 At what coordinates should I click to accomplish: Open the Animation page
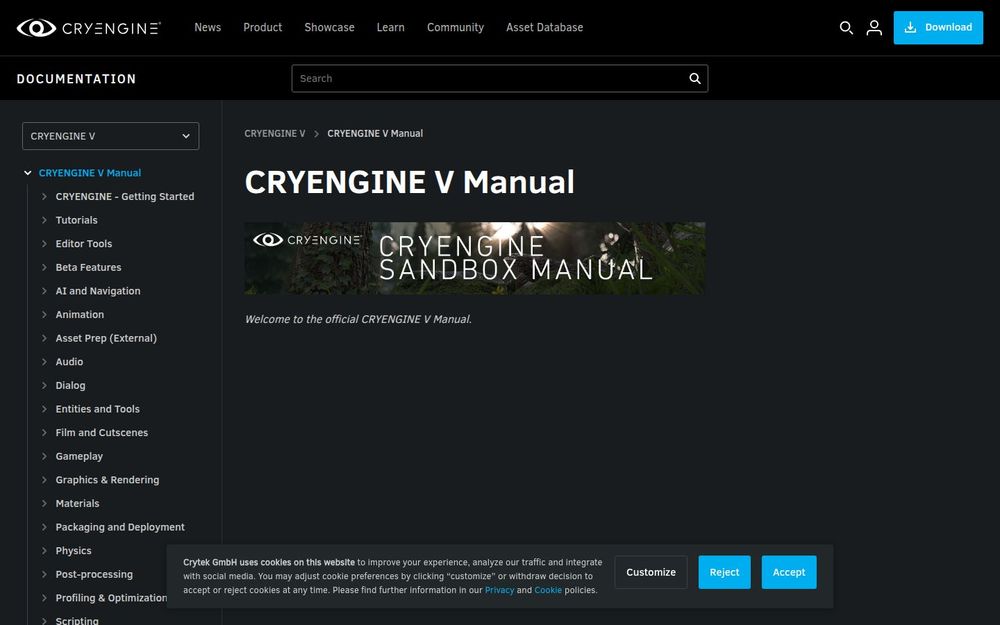coord(80,314)
